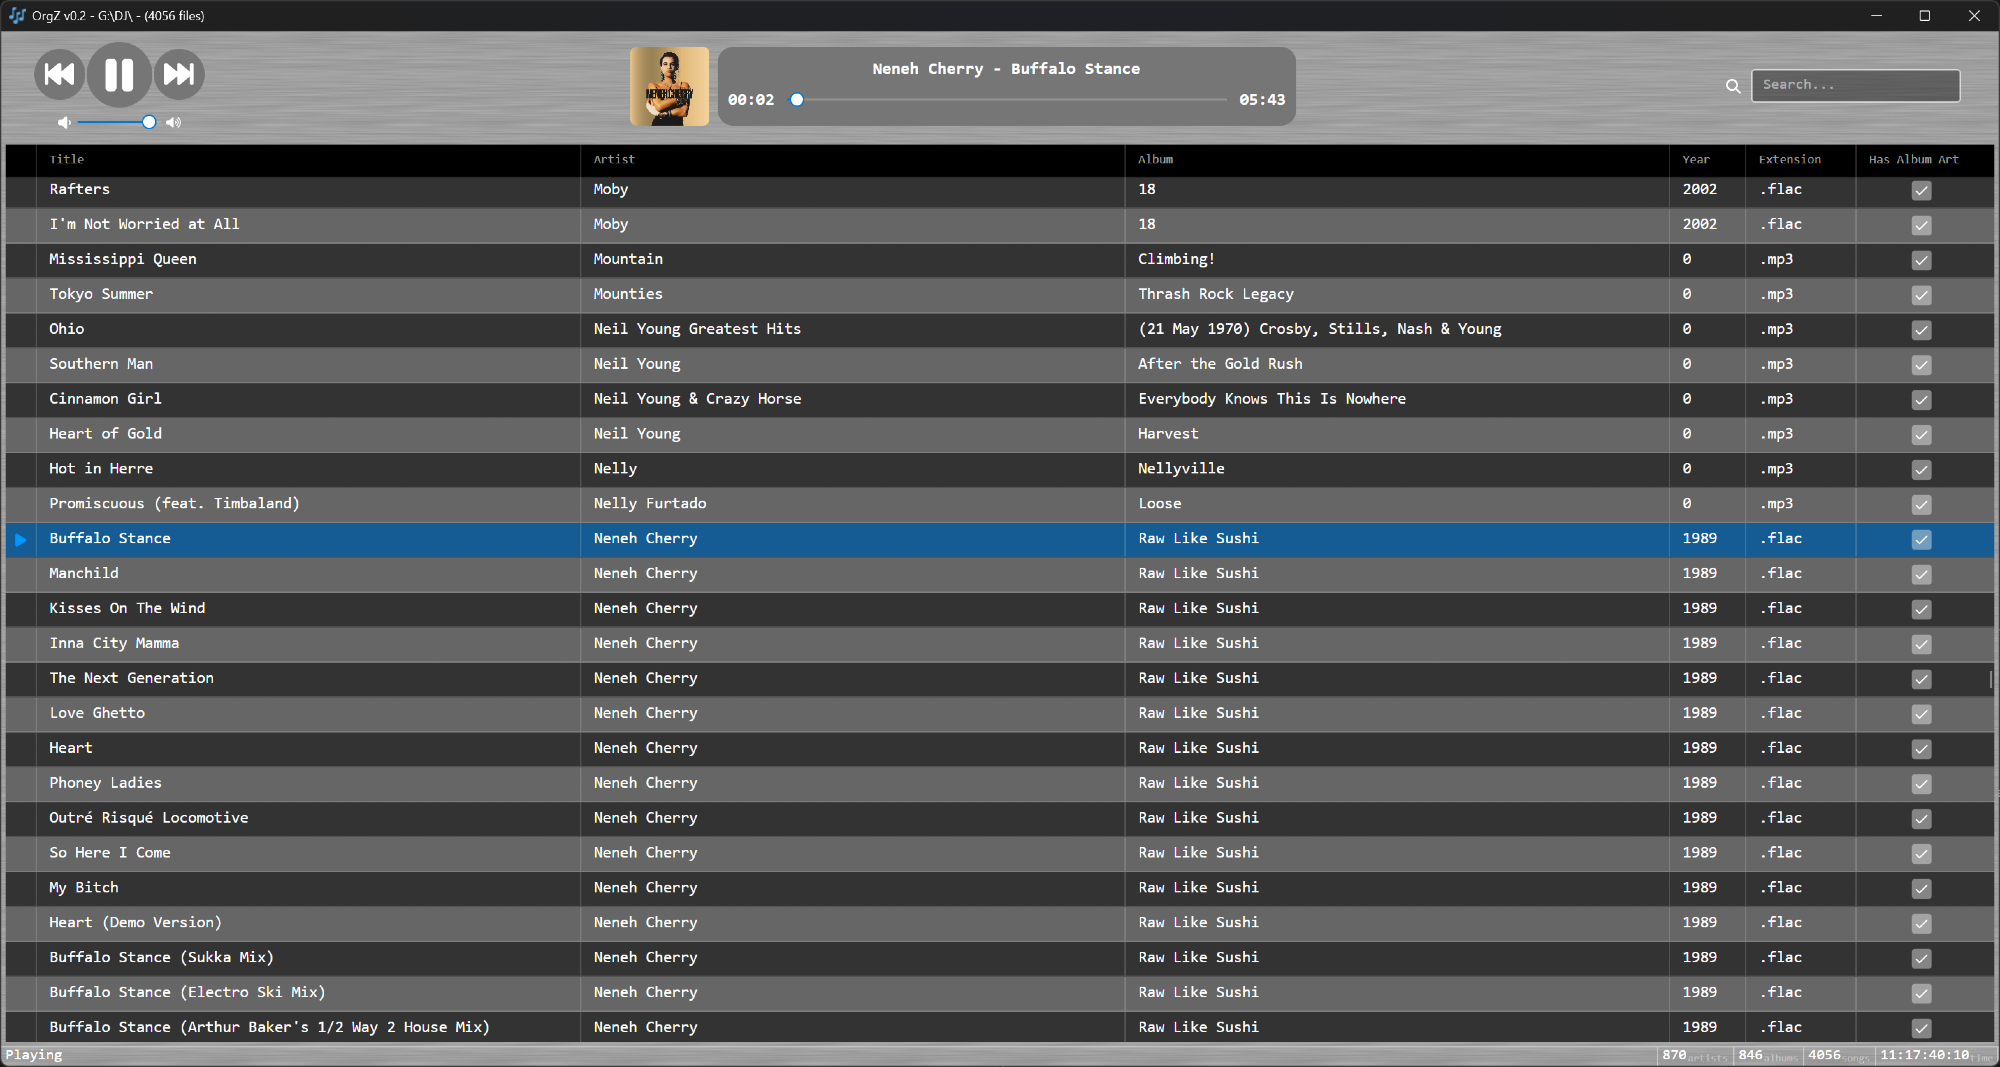Sort the list by Year column header

coord(1696,159)
